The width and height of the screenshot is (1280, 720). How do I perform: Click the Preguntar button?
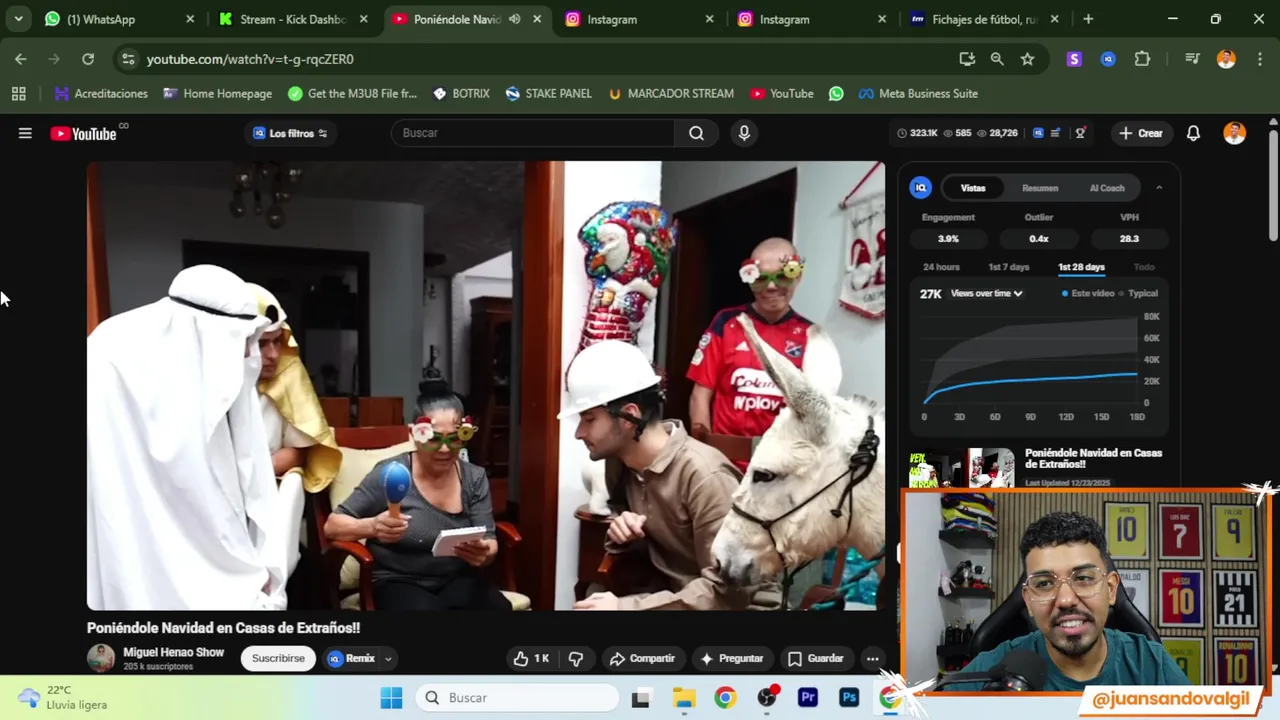pos(732,658)
